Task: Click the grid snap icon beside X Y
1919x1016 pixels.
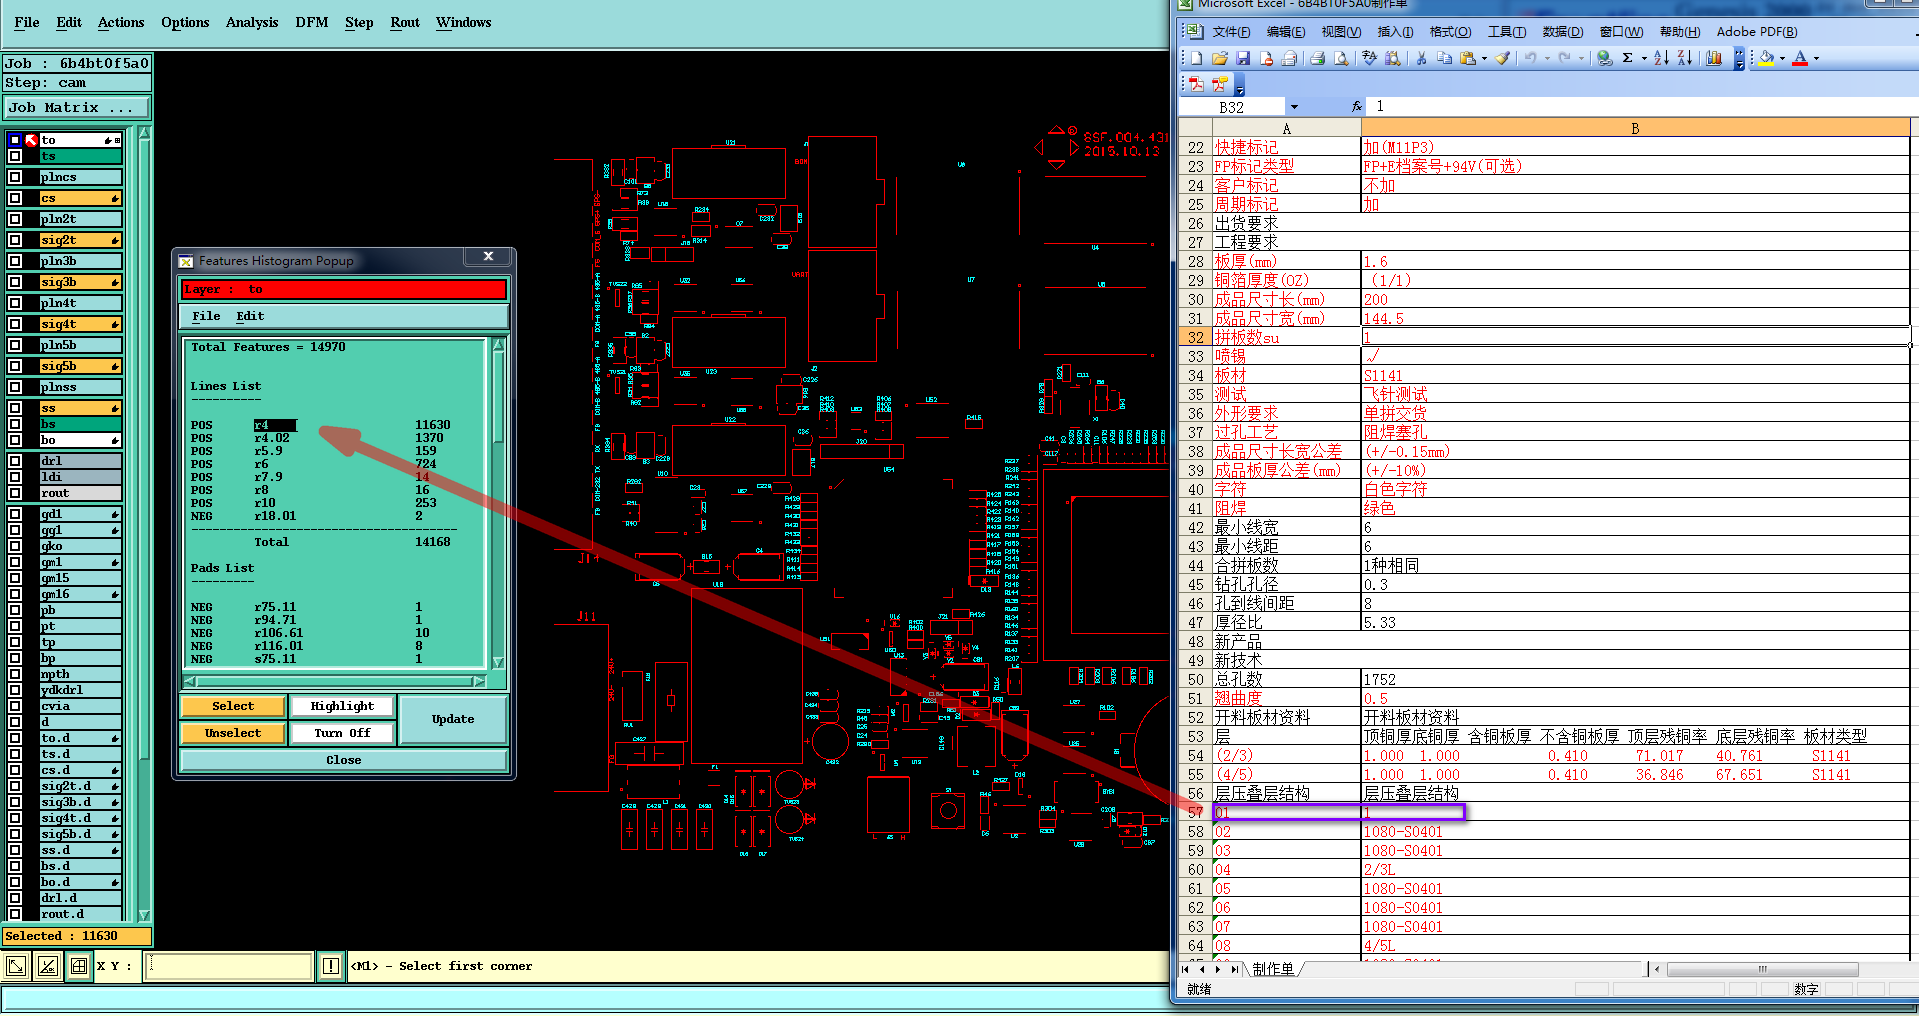Action: 79,966
